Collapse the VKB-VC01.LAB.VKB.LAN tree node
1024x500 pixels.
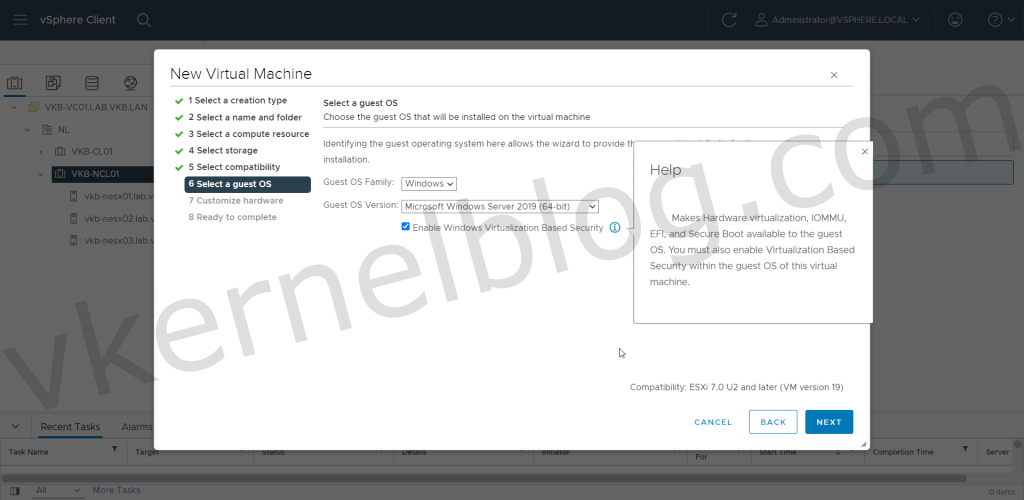coord(15,107)
